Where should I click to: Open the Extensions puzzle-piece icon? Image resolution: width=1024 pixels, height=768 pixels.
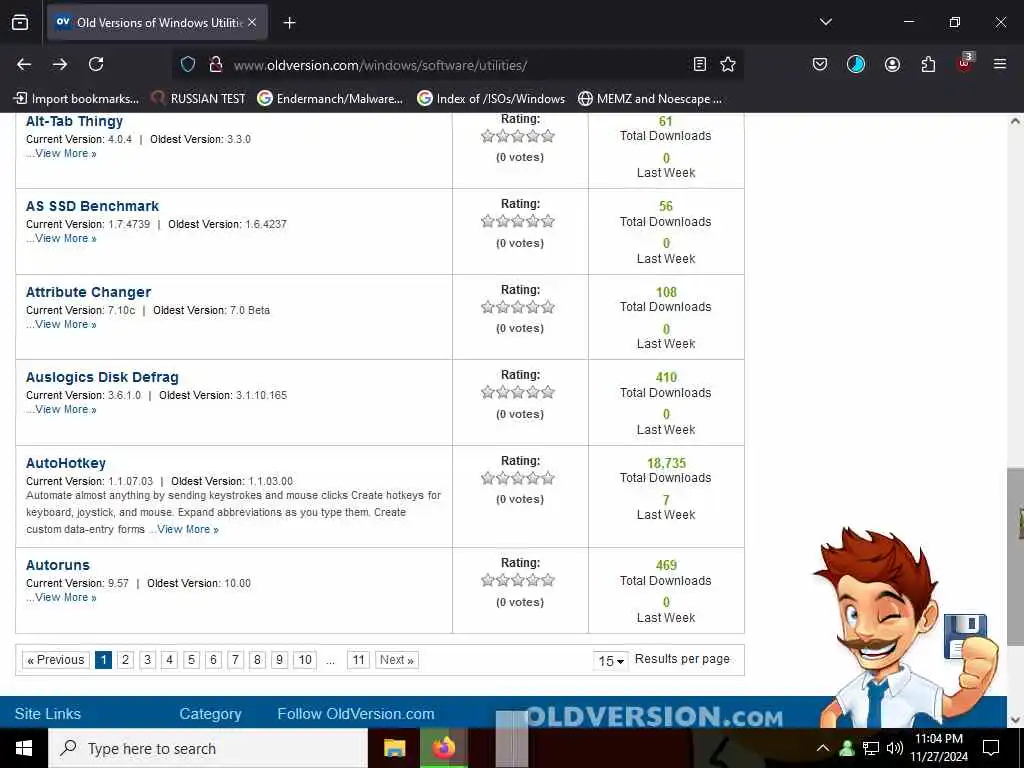coord(928,64)
